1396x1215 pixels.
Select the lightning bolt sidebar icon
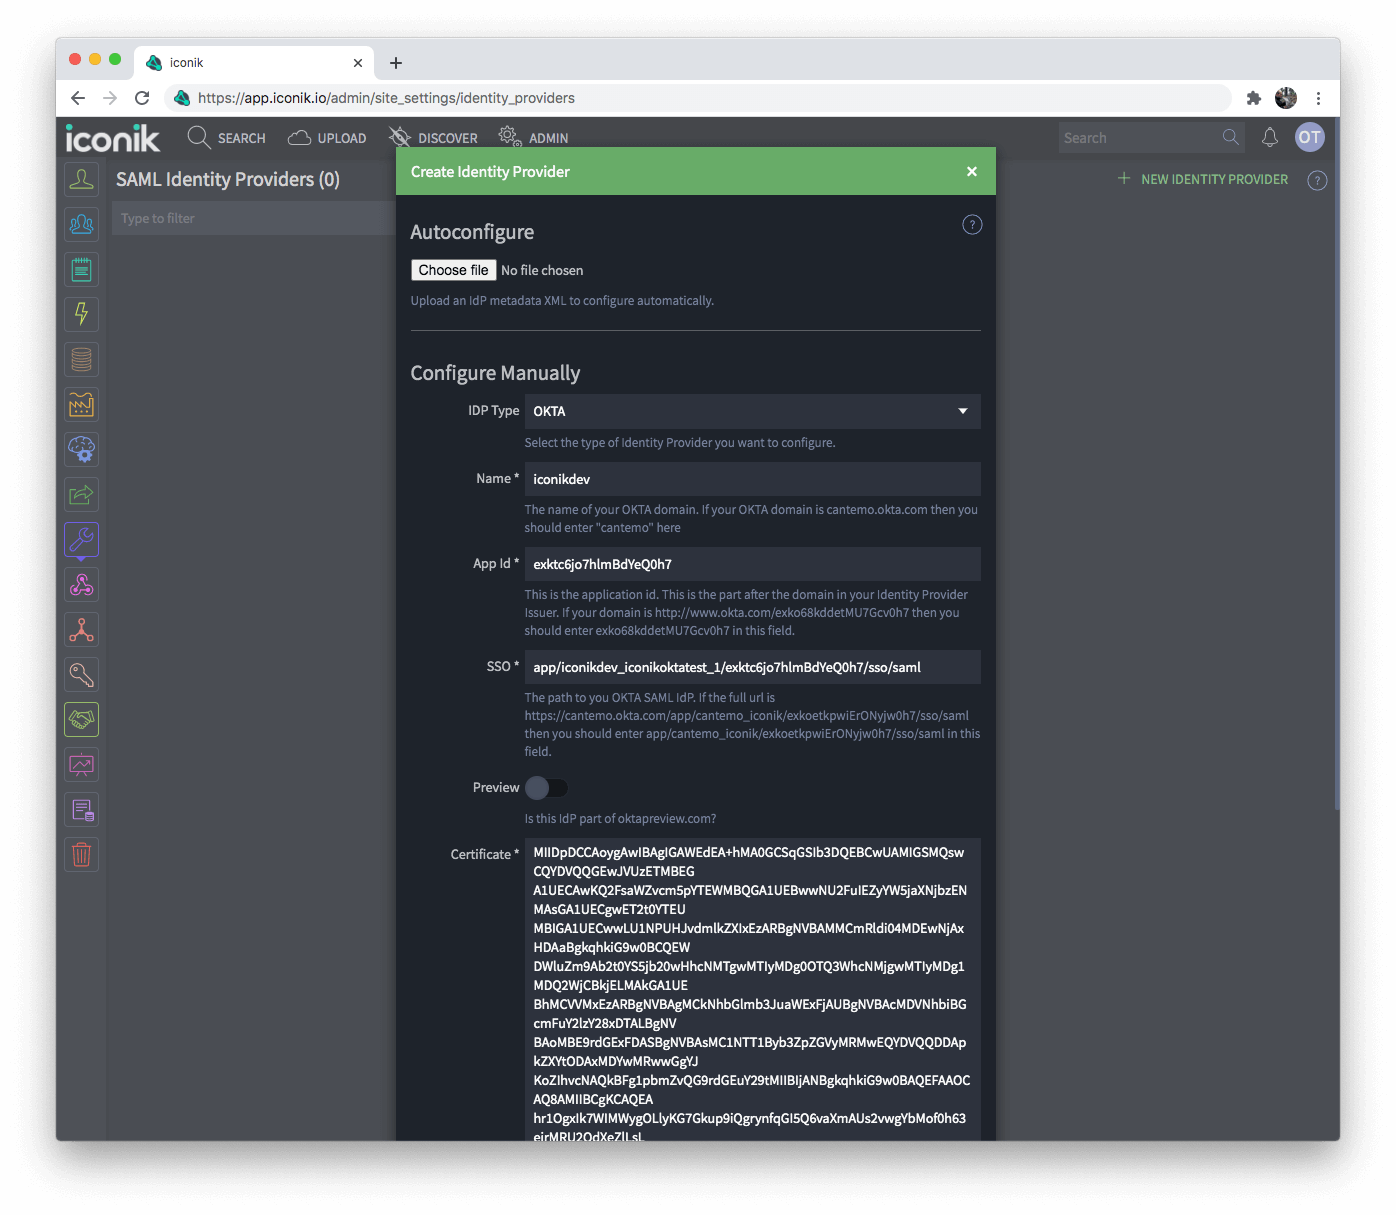point(82,314)
